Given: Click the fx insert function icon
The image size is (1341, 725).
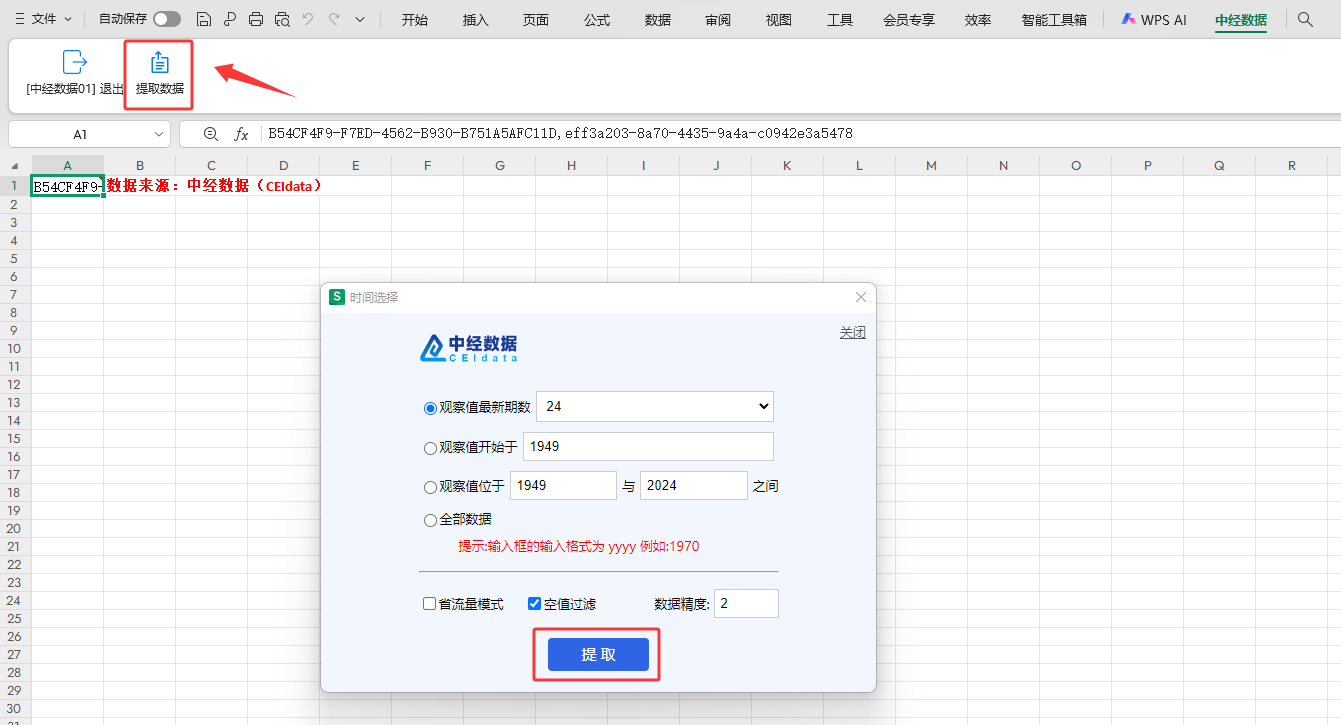Looking at the screenshot, I should coord(241,134).
